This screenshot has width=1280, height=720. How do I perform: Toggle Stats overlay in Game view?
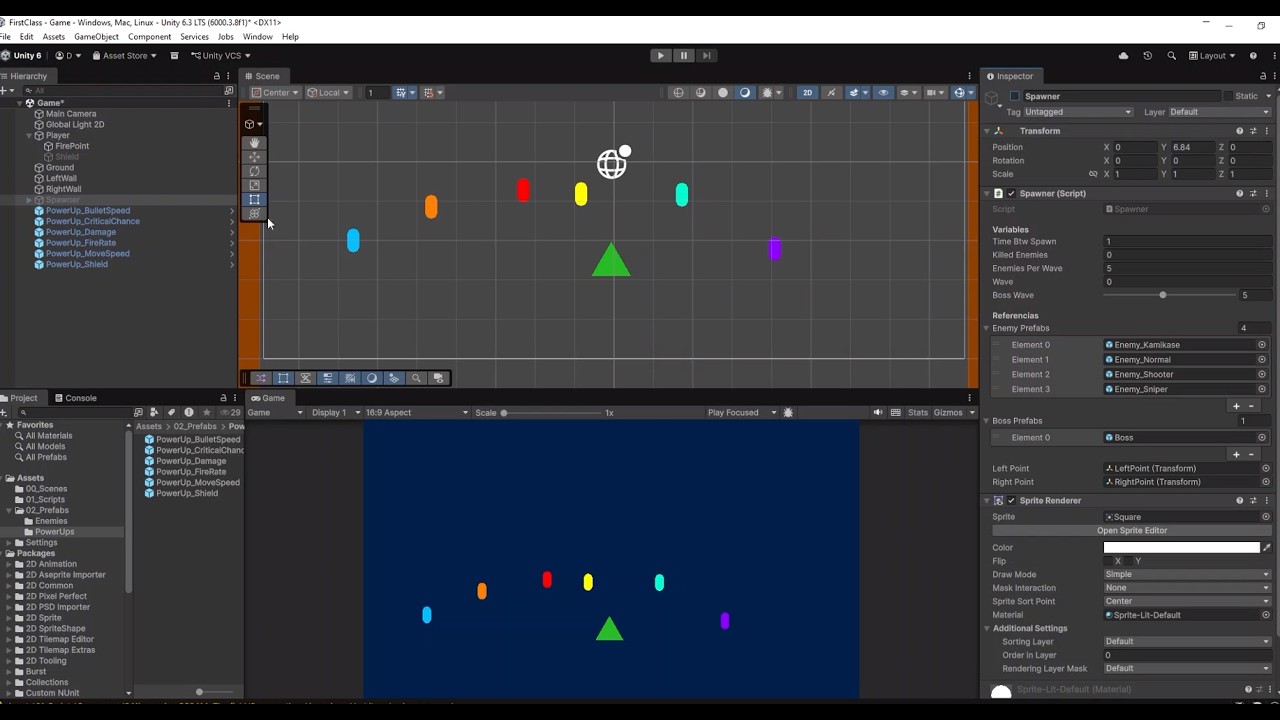(918, 412)
